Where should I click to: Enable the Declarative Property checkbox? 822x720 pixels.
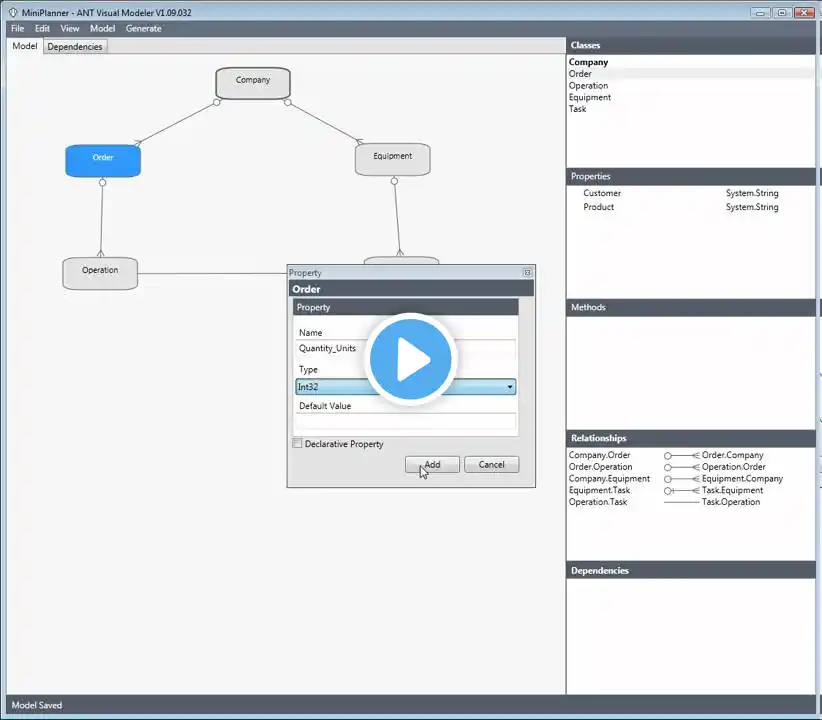(297, 444)
